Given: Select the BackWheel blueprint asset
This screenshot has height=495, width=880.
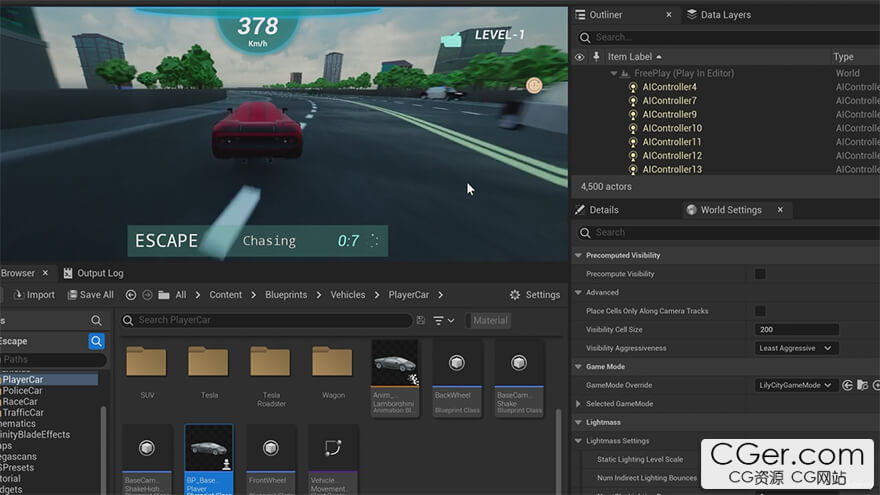Looking at the screenshot, I should pyautogui.click(x=457, y=378).
